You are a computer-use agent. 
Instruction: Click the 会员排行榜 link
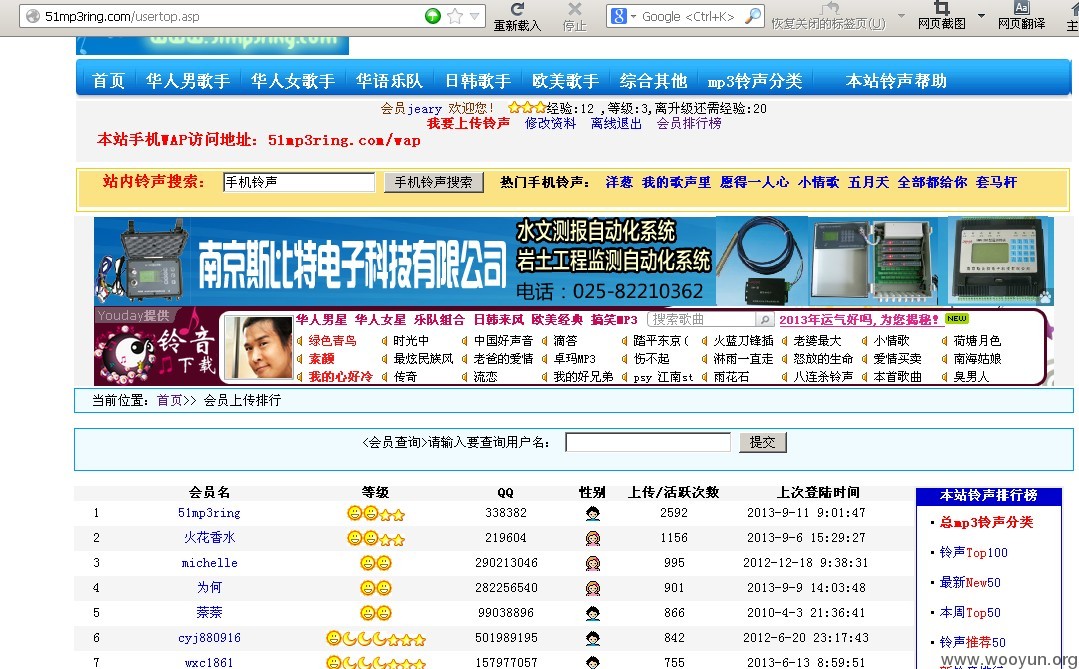(x=689, y=123)
